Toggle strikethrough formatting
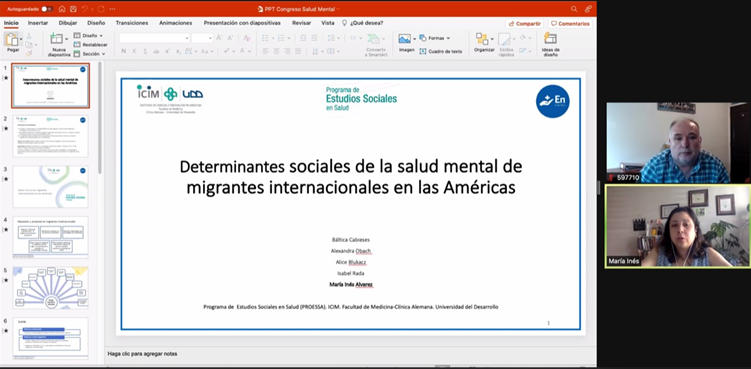The width and height of the screenshot is (751, 369). 156,51
